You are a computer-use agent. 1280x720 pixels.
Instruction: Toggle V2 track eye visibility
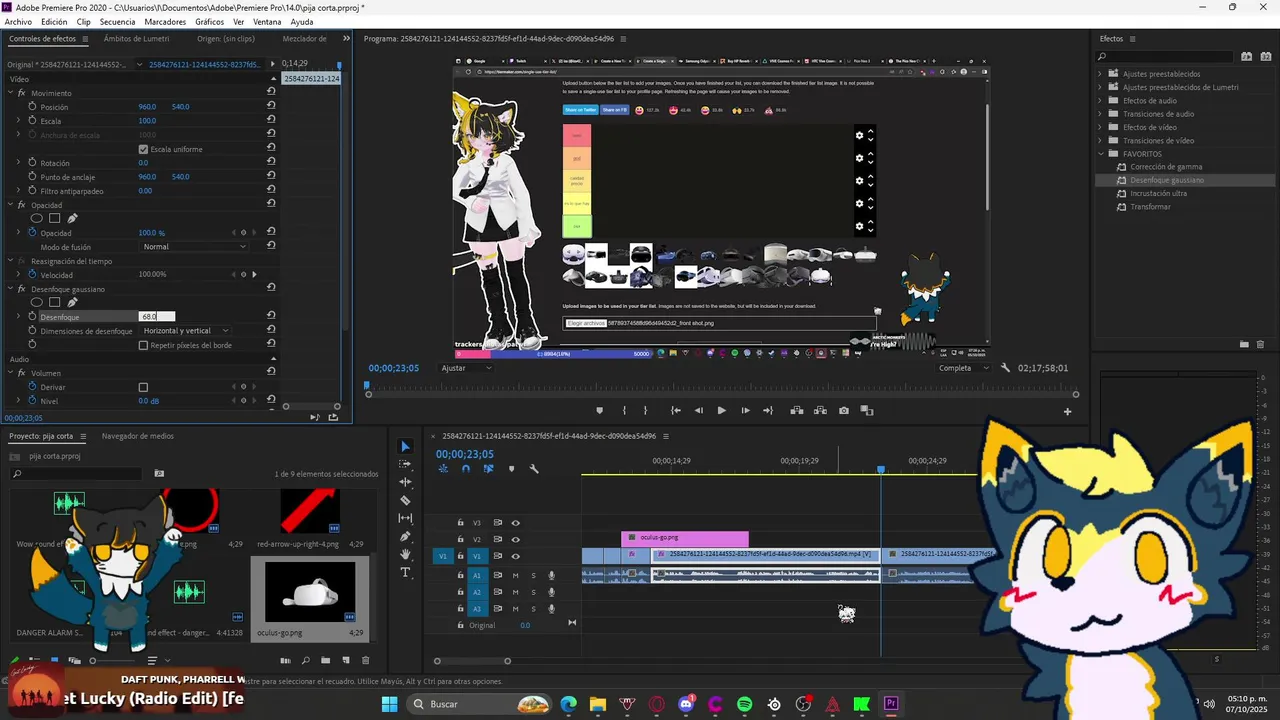click(x=516, y=539)
